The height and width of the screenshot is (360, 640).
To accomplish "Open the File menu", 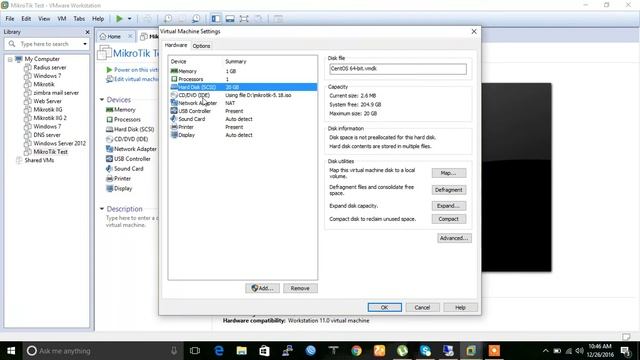I will [x=10, y=19].
